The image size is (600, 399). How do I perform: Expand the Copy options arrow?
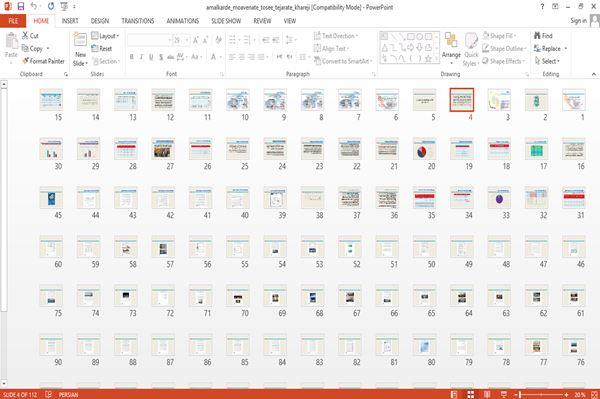[x=48, y=49]
